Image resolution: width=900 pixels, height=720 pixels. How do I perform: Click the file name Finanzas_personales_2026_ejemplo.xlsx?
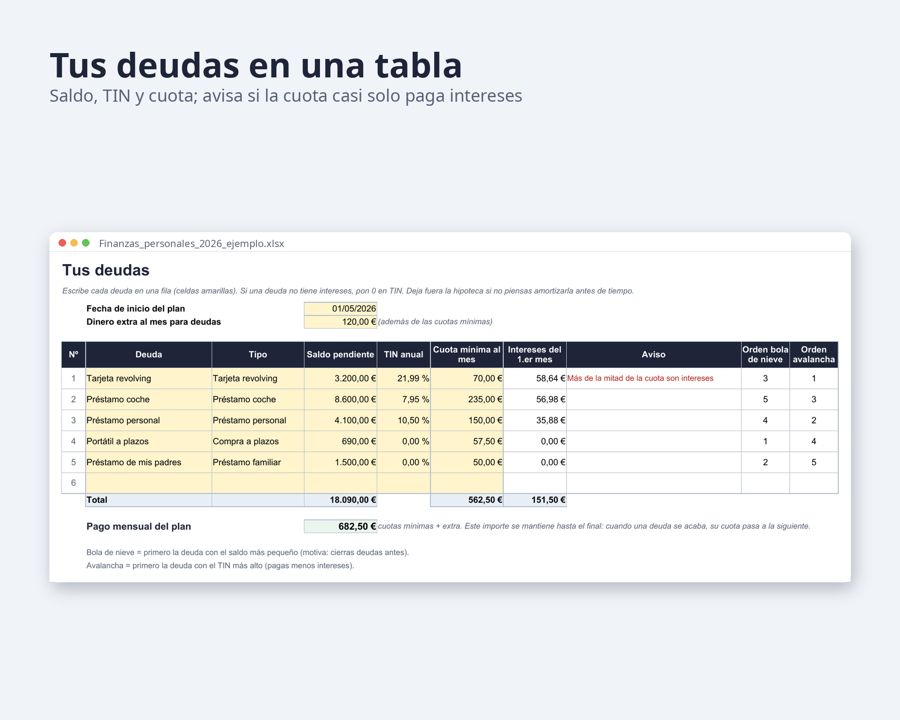coord(191,243)
